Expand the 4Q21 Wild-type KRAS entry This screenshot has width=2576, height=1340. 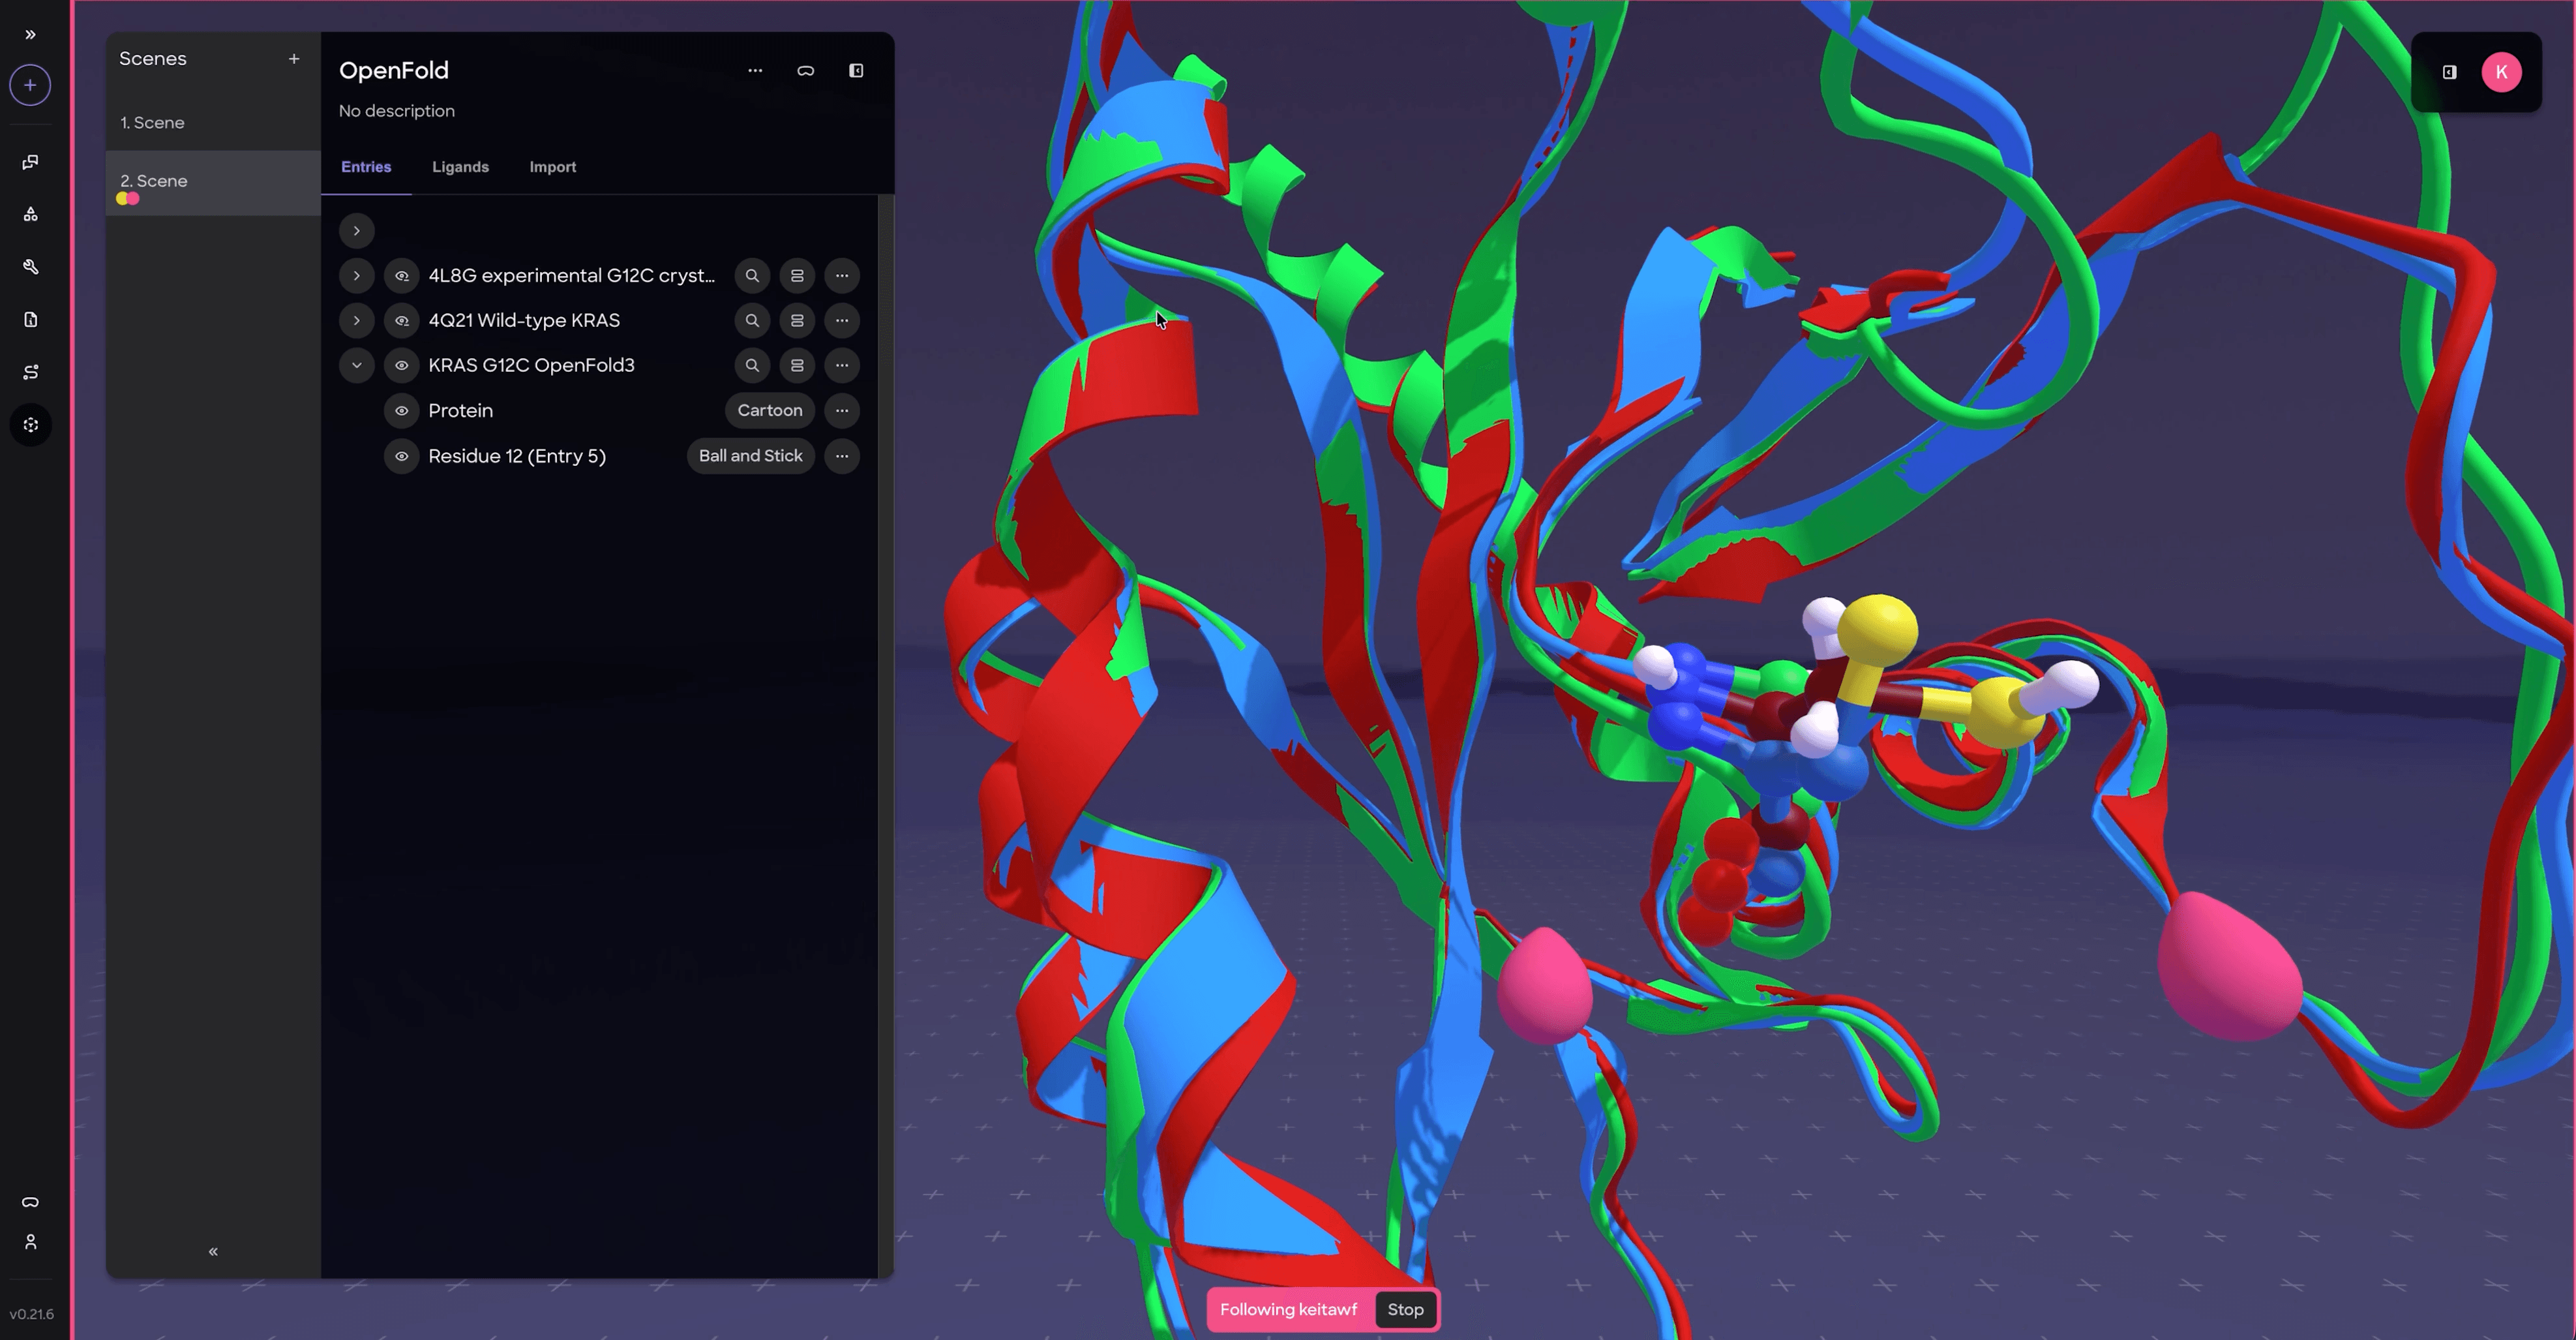356,321
